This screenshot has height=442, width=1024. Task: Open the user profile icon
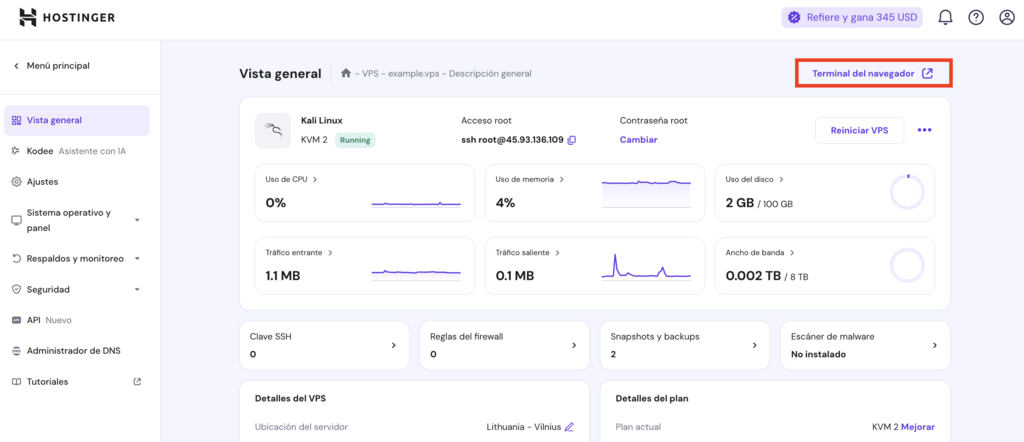click(1007, 17)
